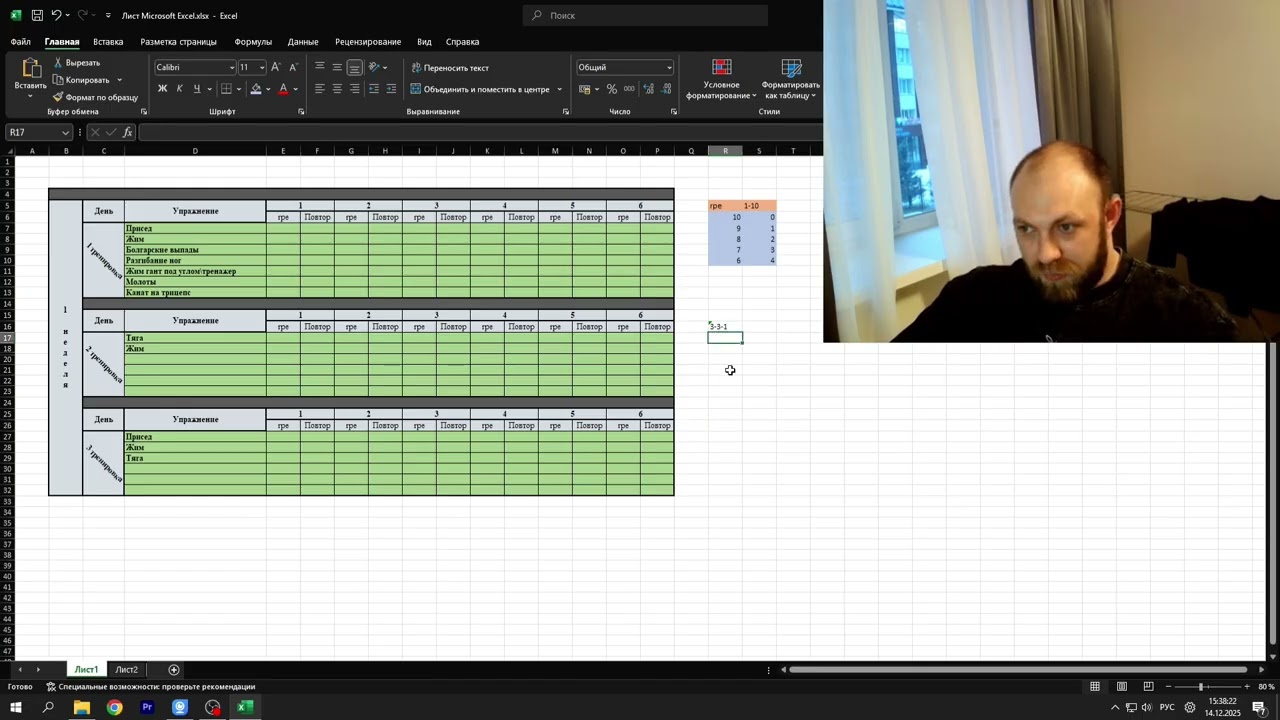Click the Paste (Вставить) clipboard icon
This screenshot has height=720, width=1280.
pyautogui.click(x=30, y=68)
